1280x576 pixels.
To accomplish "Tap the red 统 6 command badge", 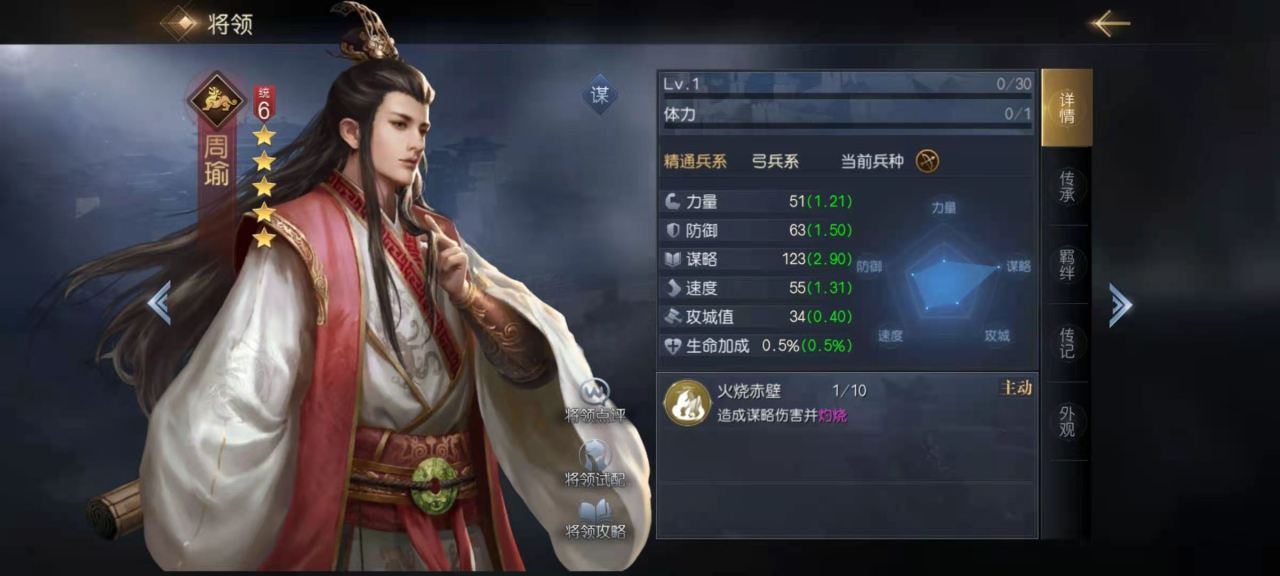I will coord(264,104).
